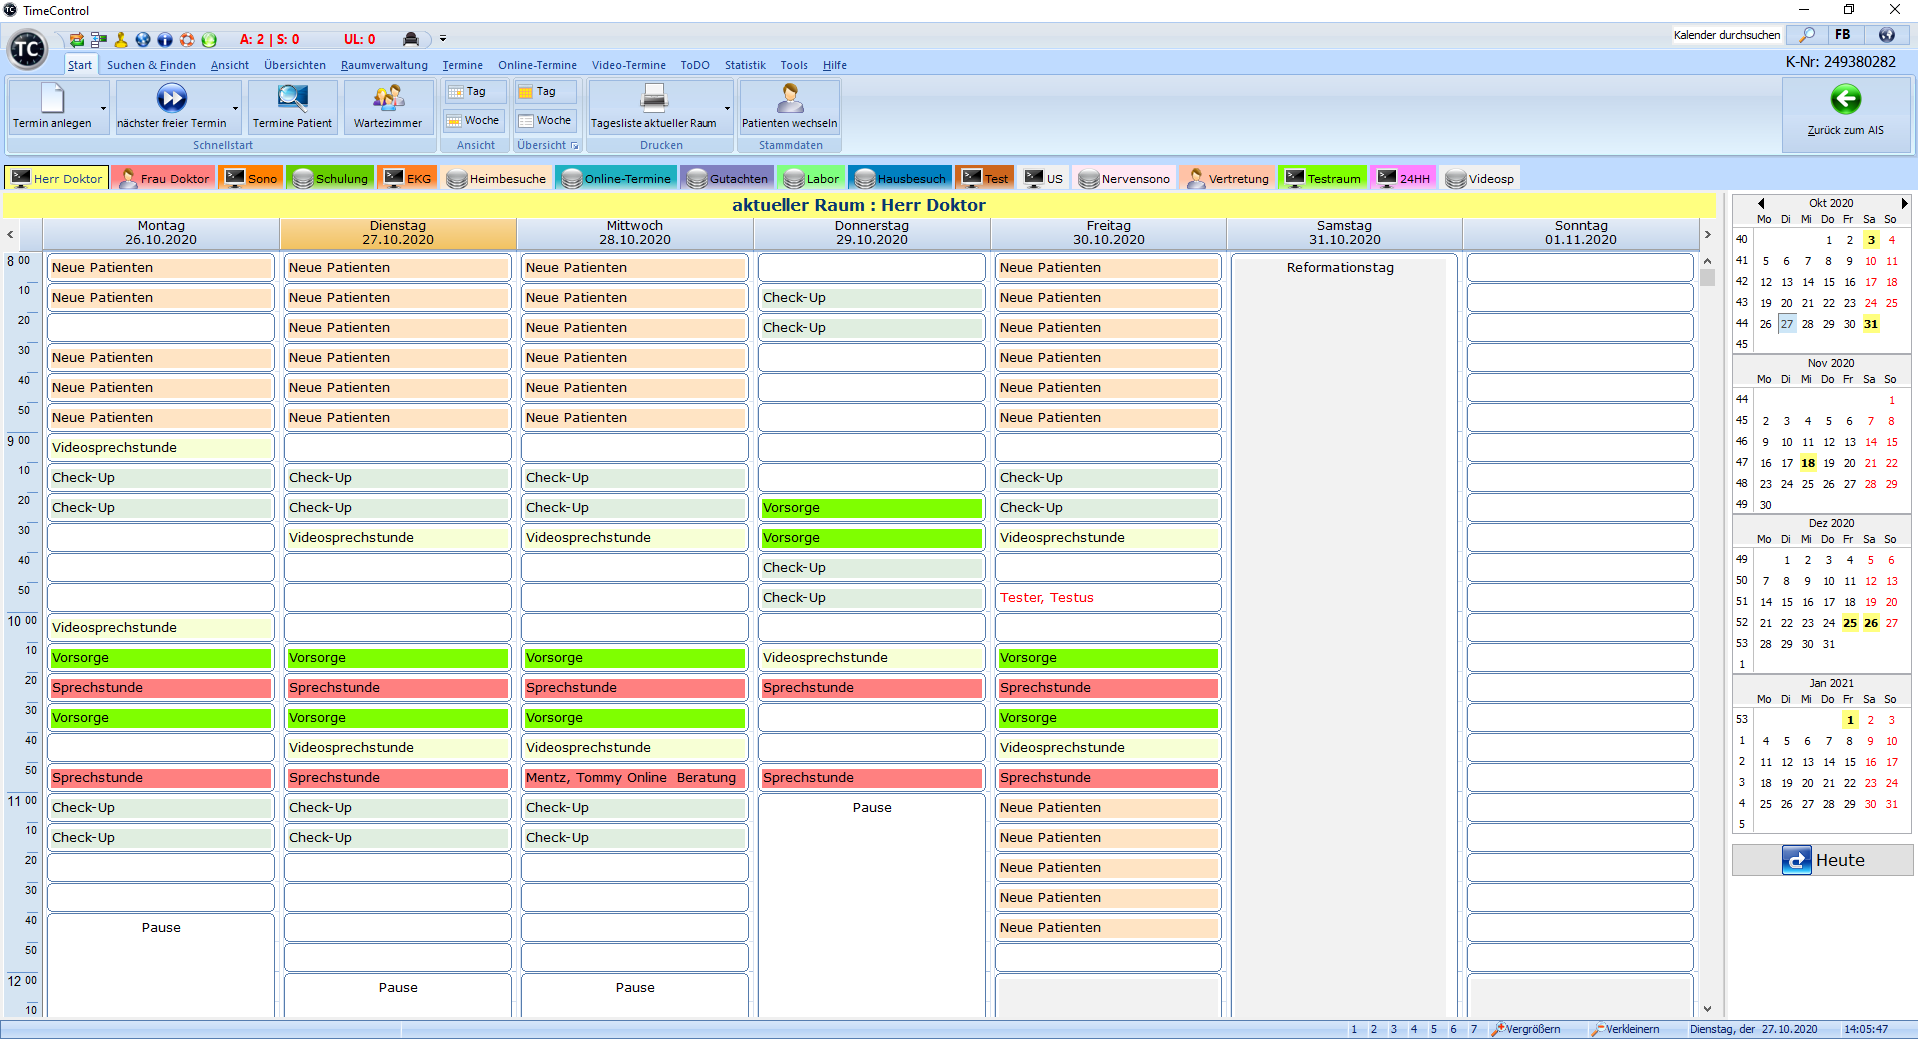Open the Tagesliste aktueller Raum dropdown arrow

coord(727,109)
